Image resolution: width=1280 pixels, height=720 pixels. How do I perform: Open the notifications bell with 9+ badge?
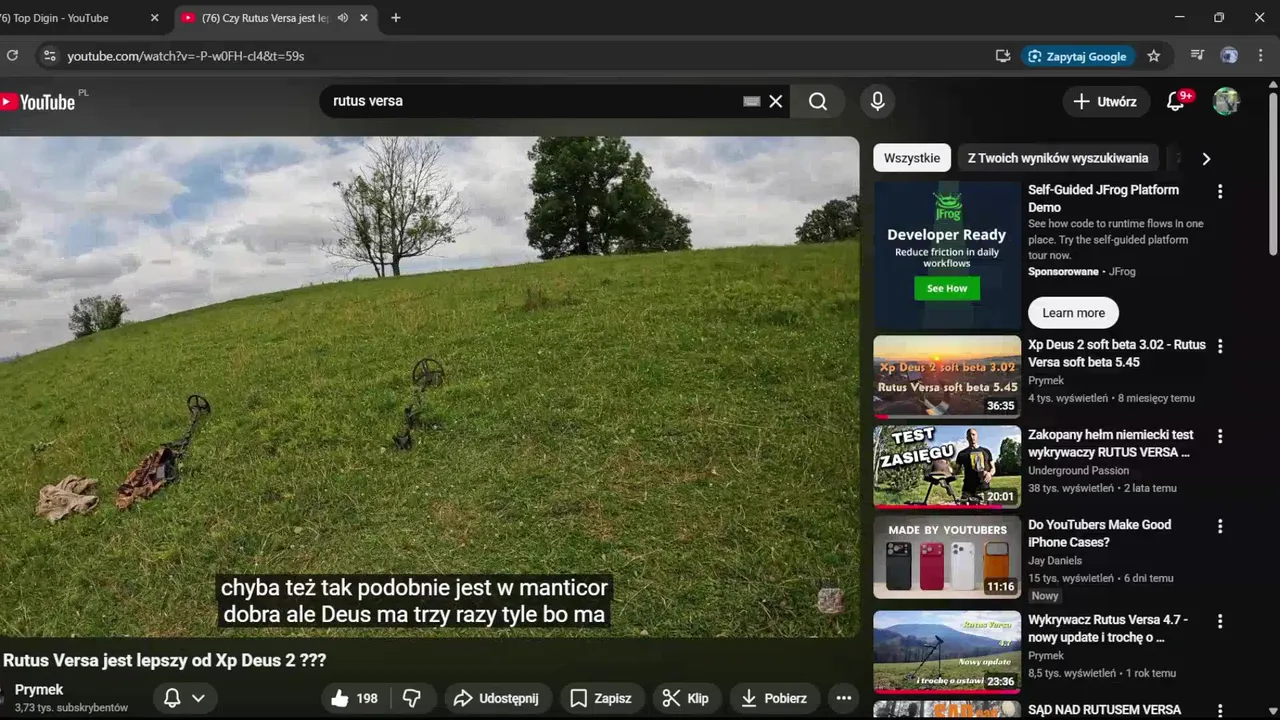click(x=1176, y=101)
